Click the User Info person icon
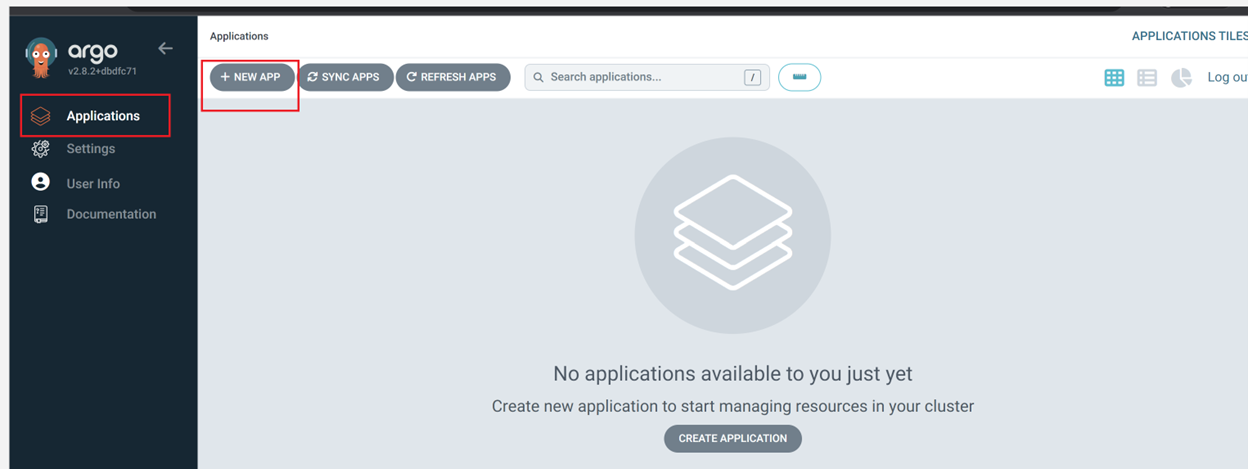Viewport: 1248px width, 469px height. coord(41,183)
